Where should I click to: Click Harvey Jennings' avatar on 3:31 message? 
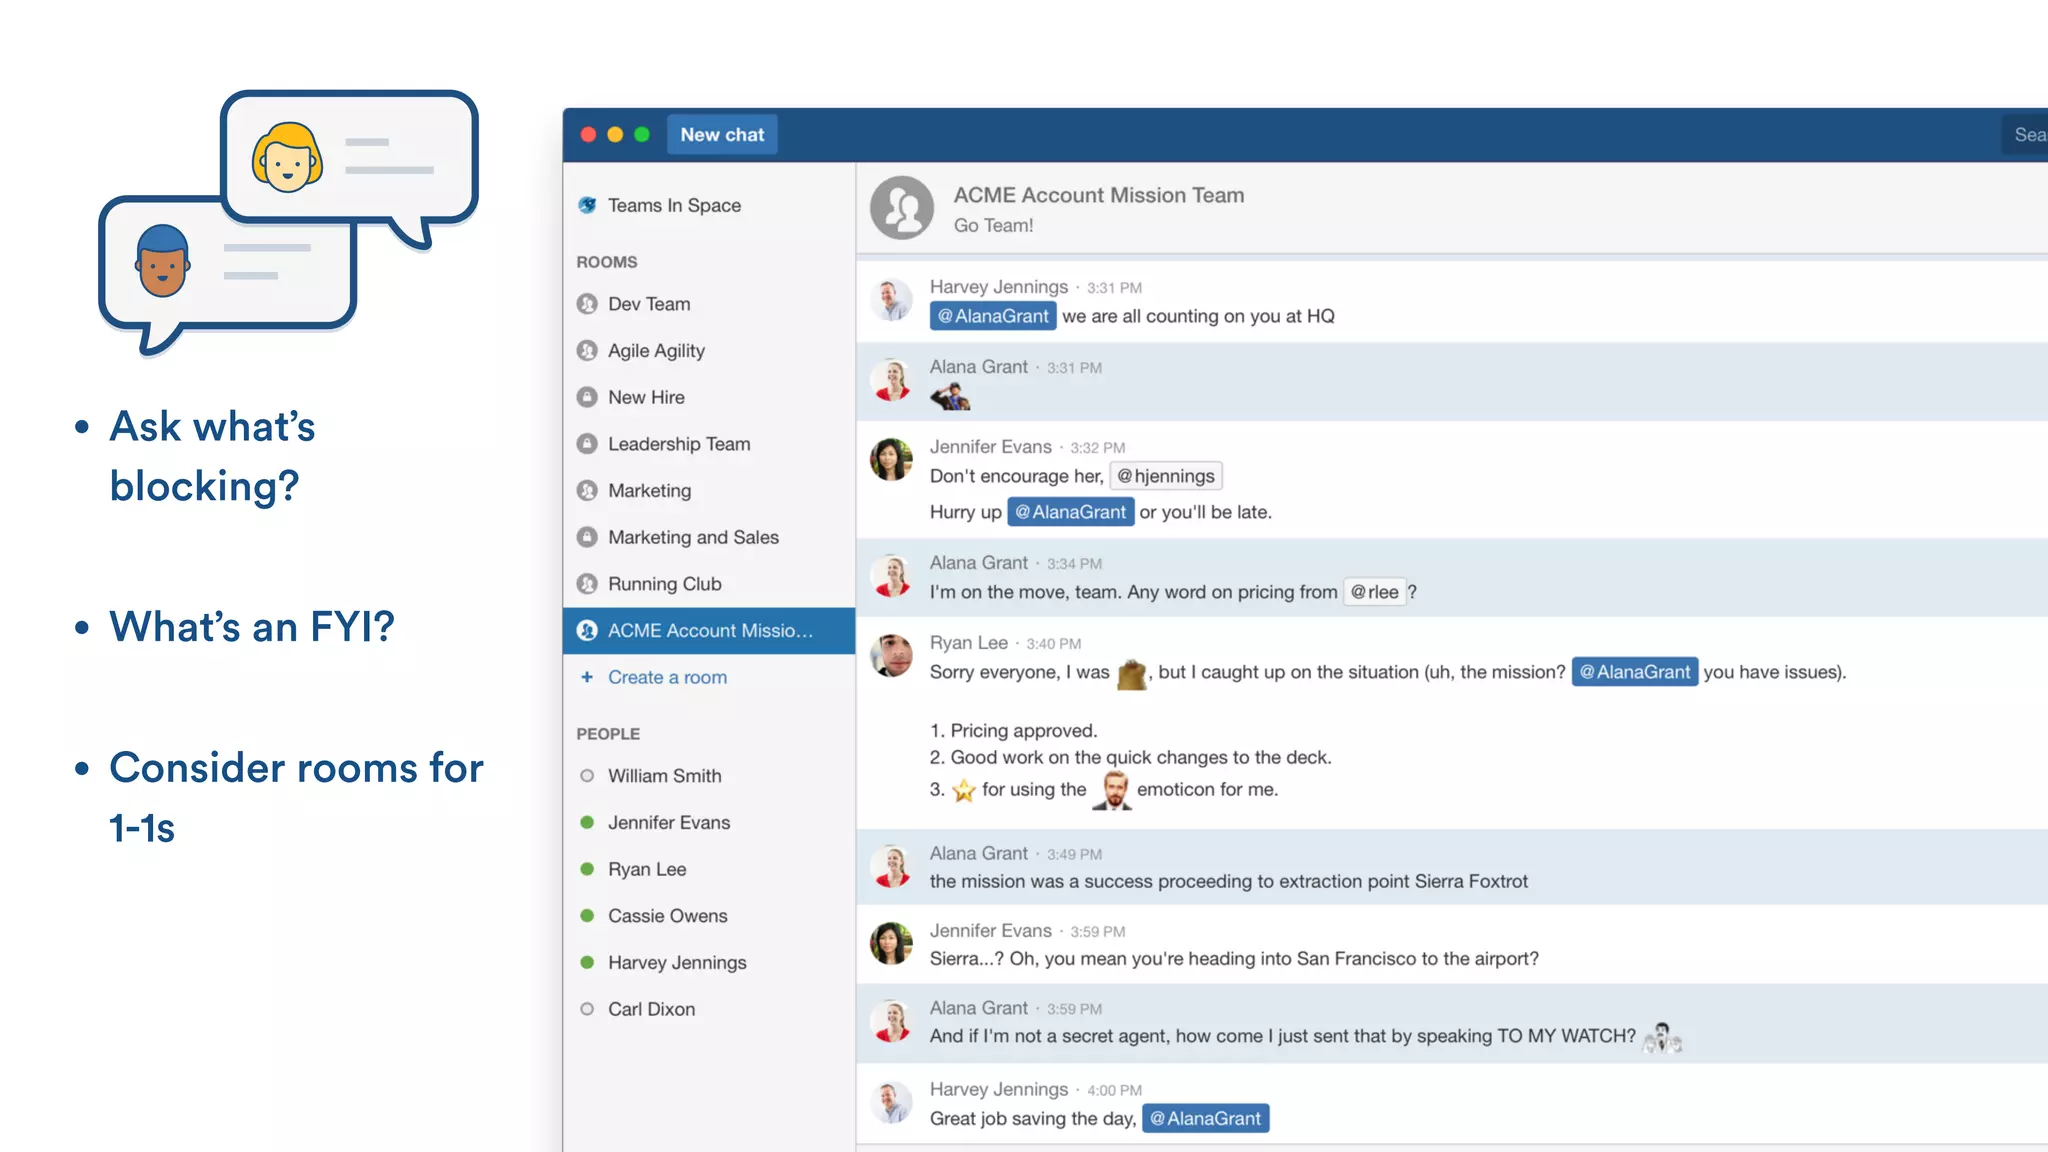[891, 300]
